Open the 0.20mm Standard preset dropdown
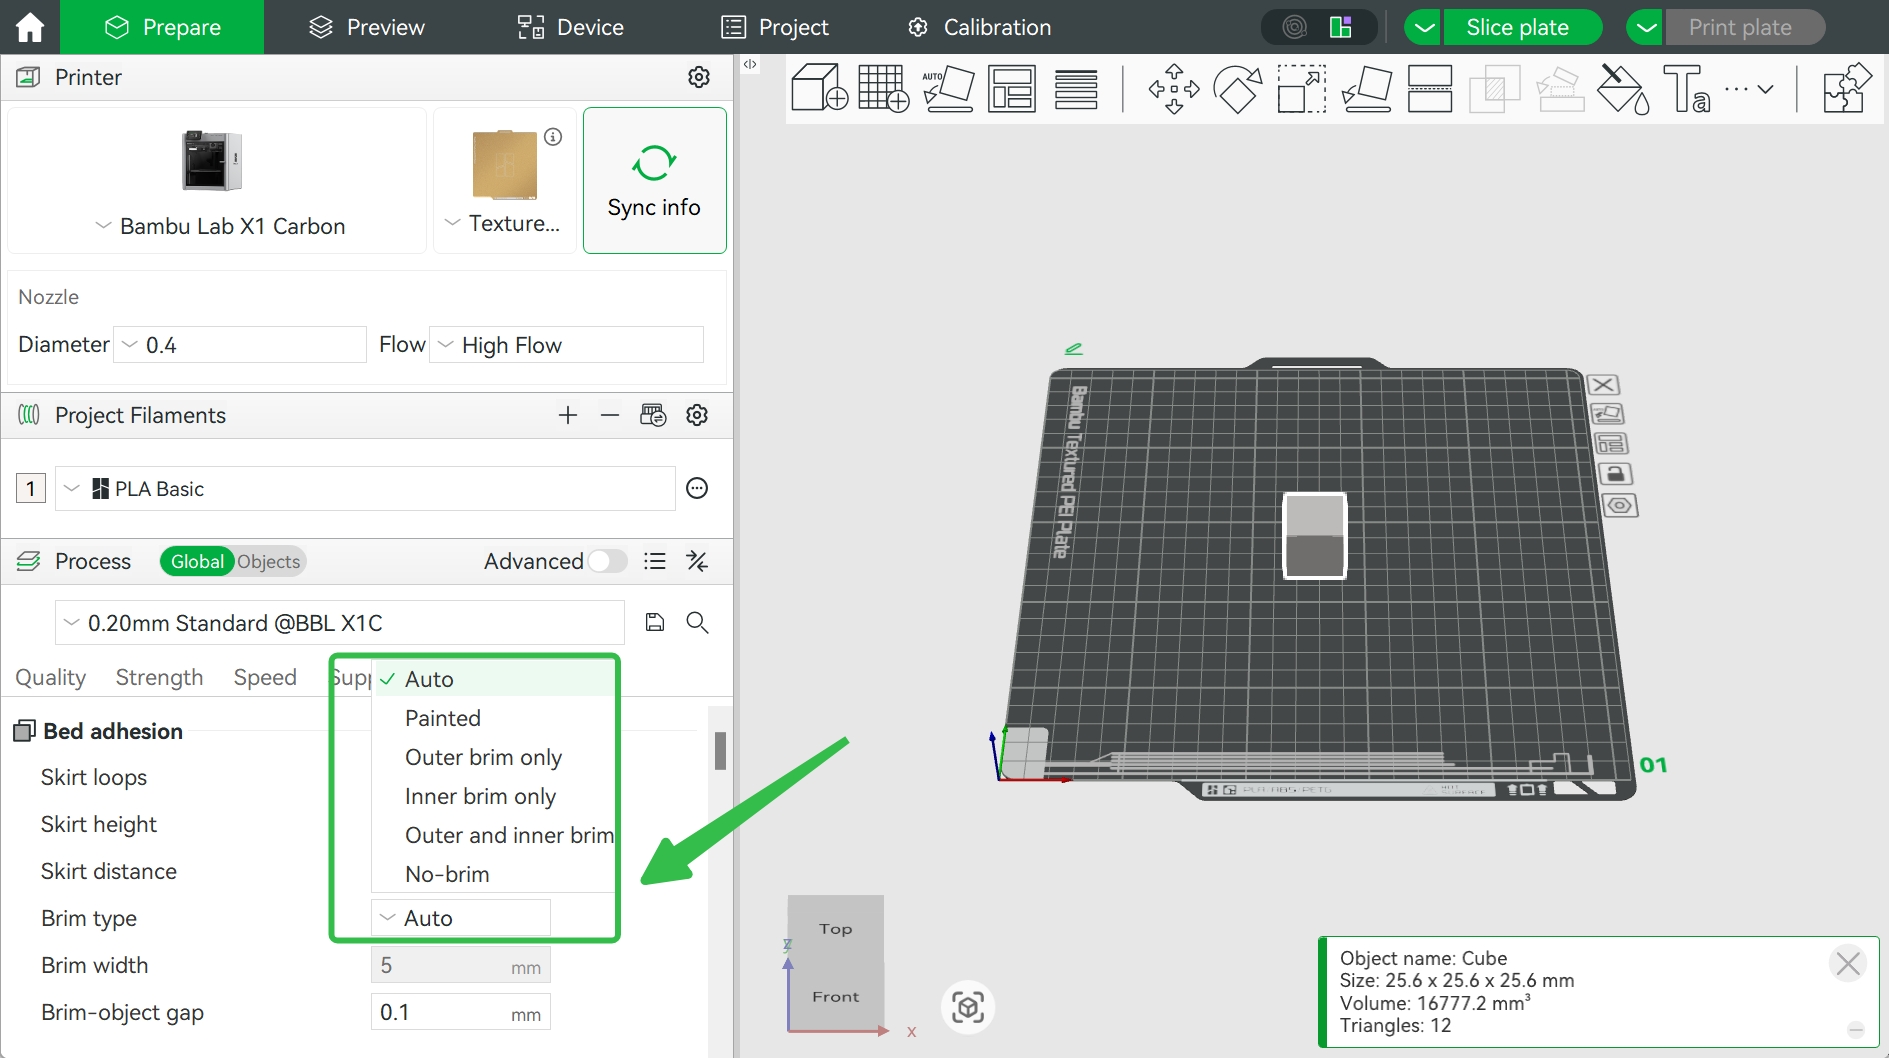 point(340,623)
